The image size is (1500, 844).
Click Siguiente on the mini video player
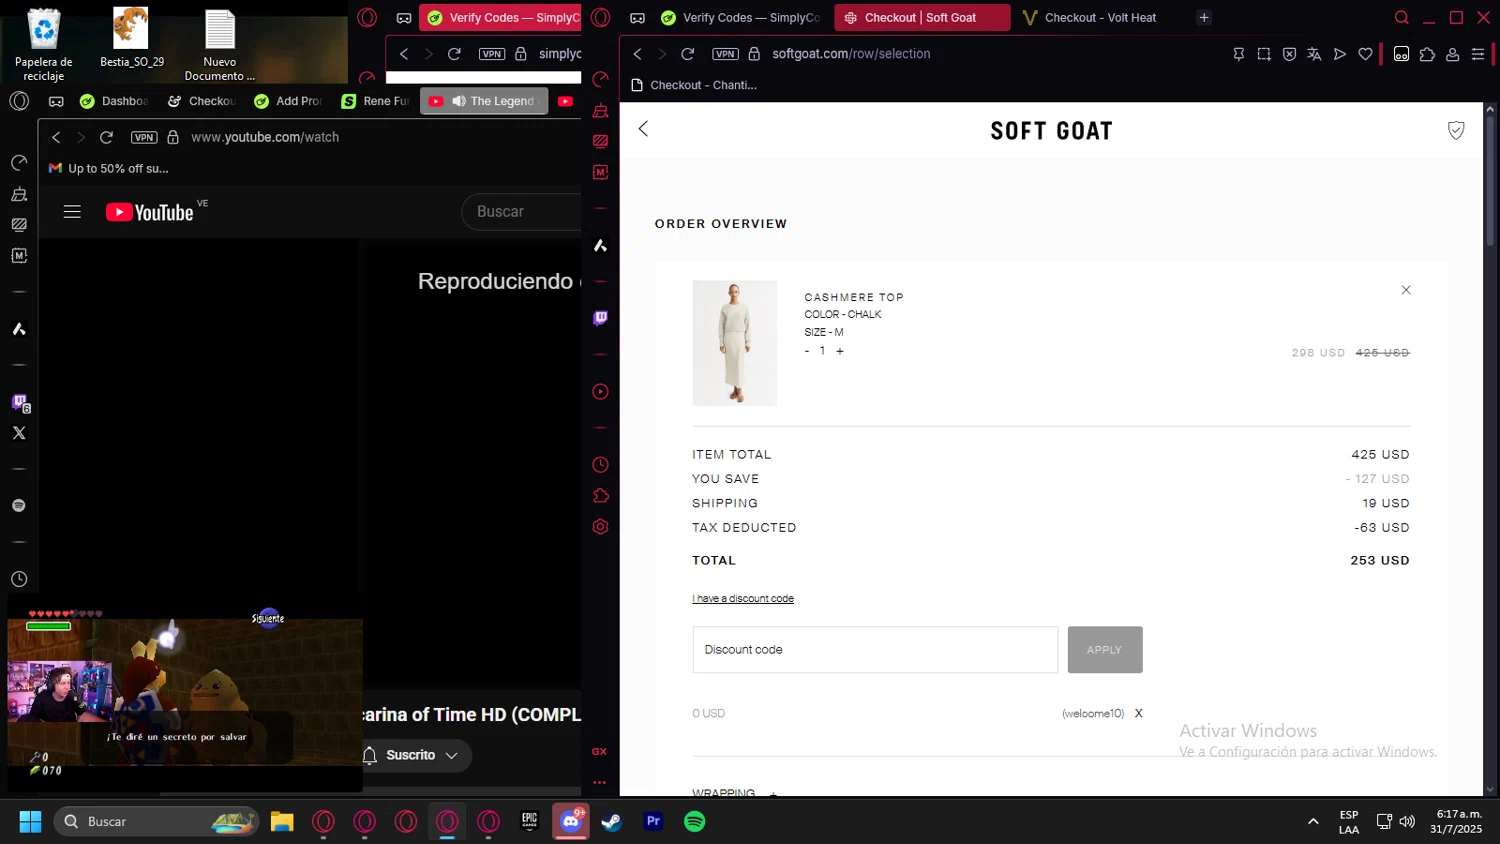tap(268, 618)
